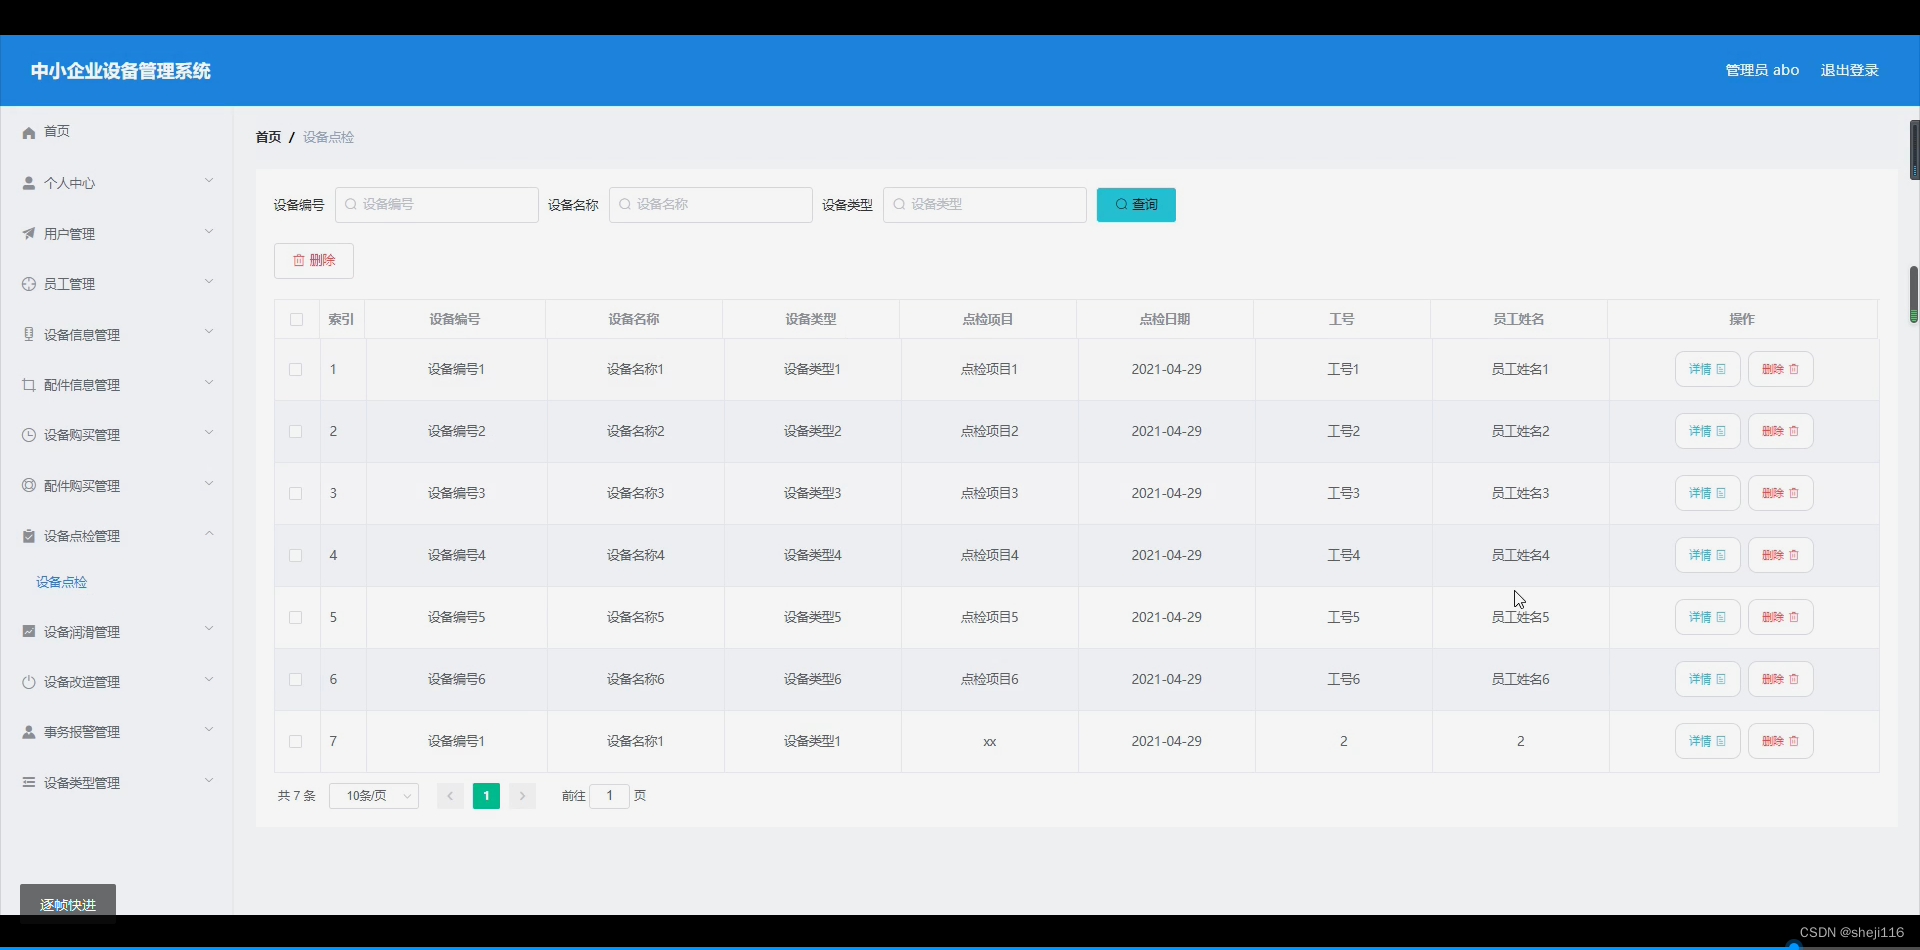Click the 设备改造管理 power icon
This screenshot has width=1920, height=950.
[28, 681]
